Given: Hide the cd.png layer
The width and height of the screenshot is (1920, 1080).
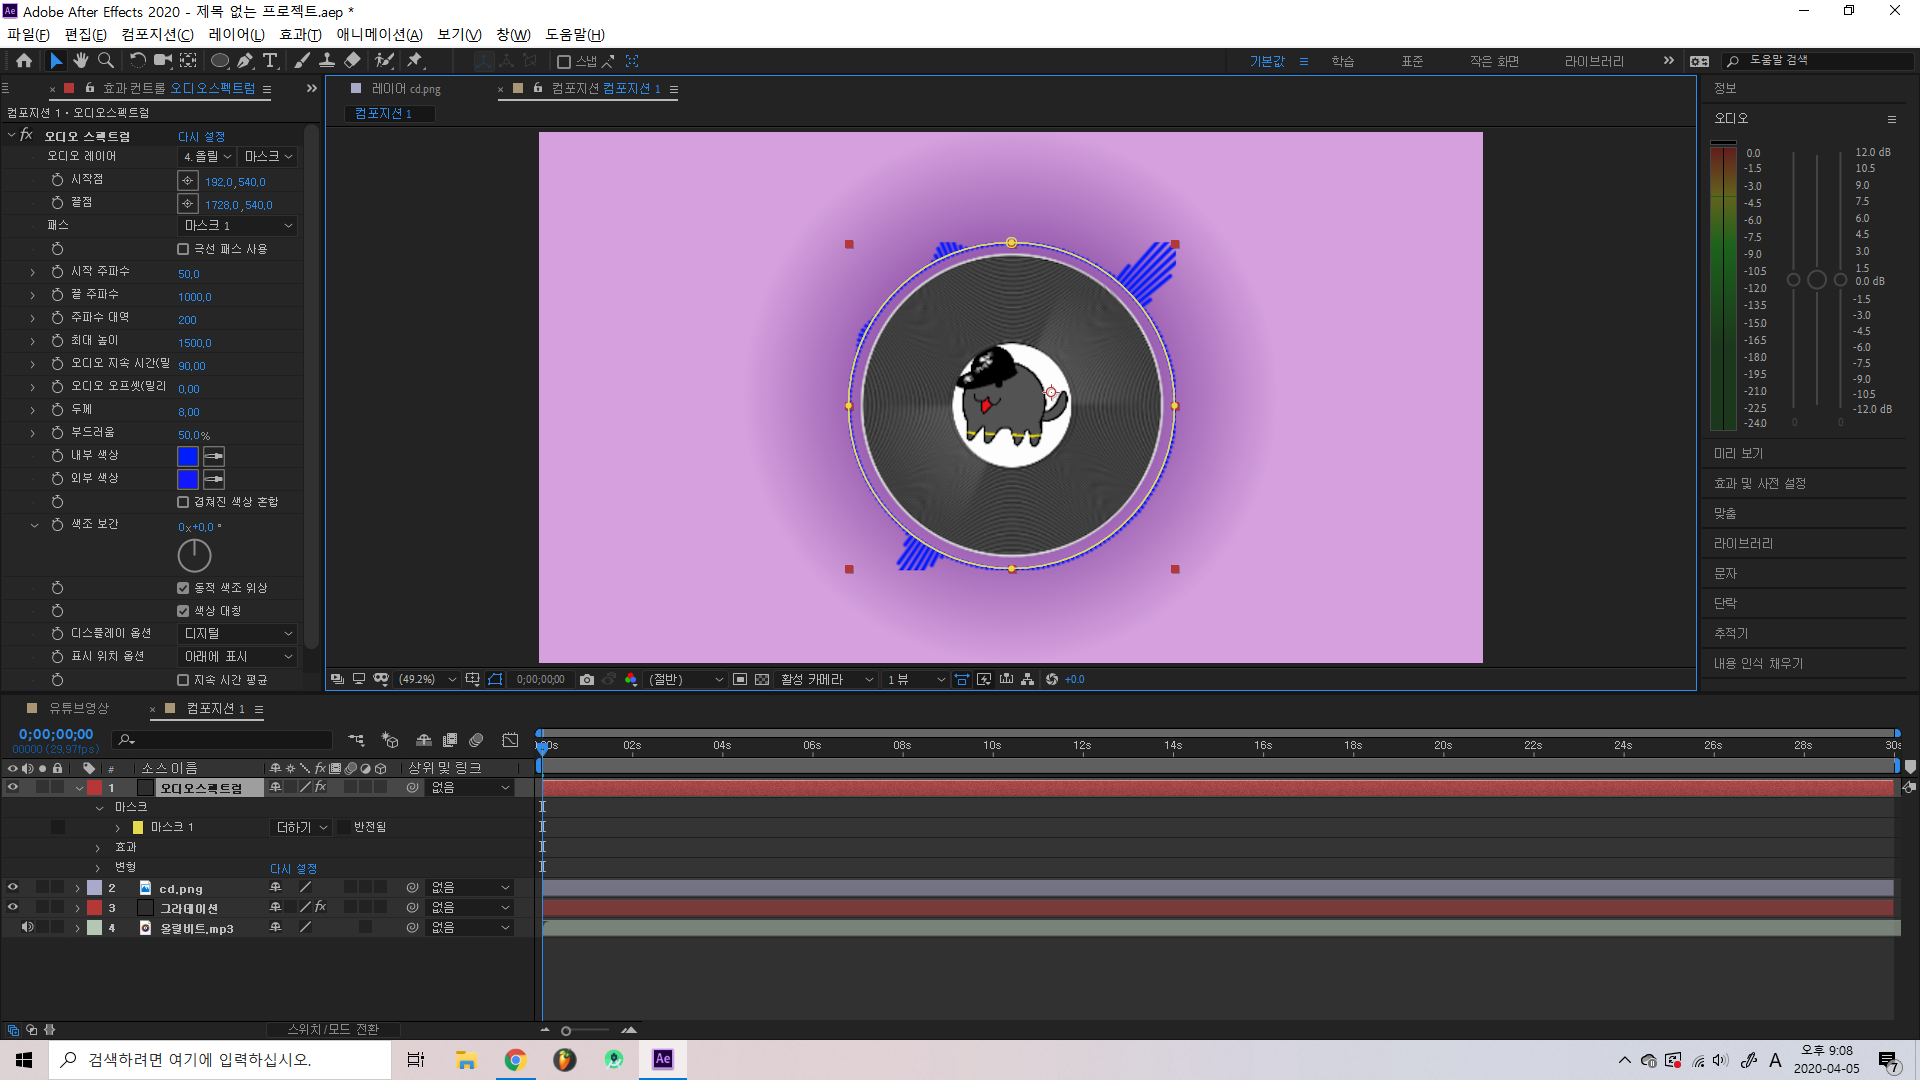Looking at the screenshot, I should click(x=13, y=888).
